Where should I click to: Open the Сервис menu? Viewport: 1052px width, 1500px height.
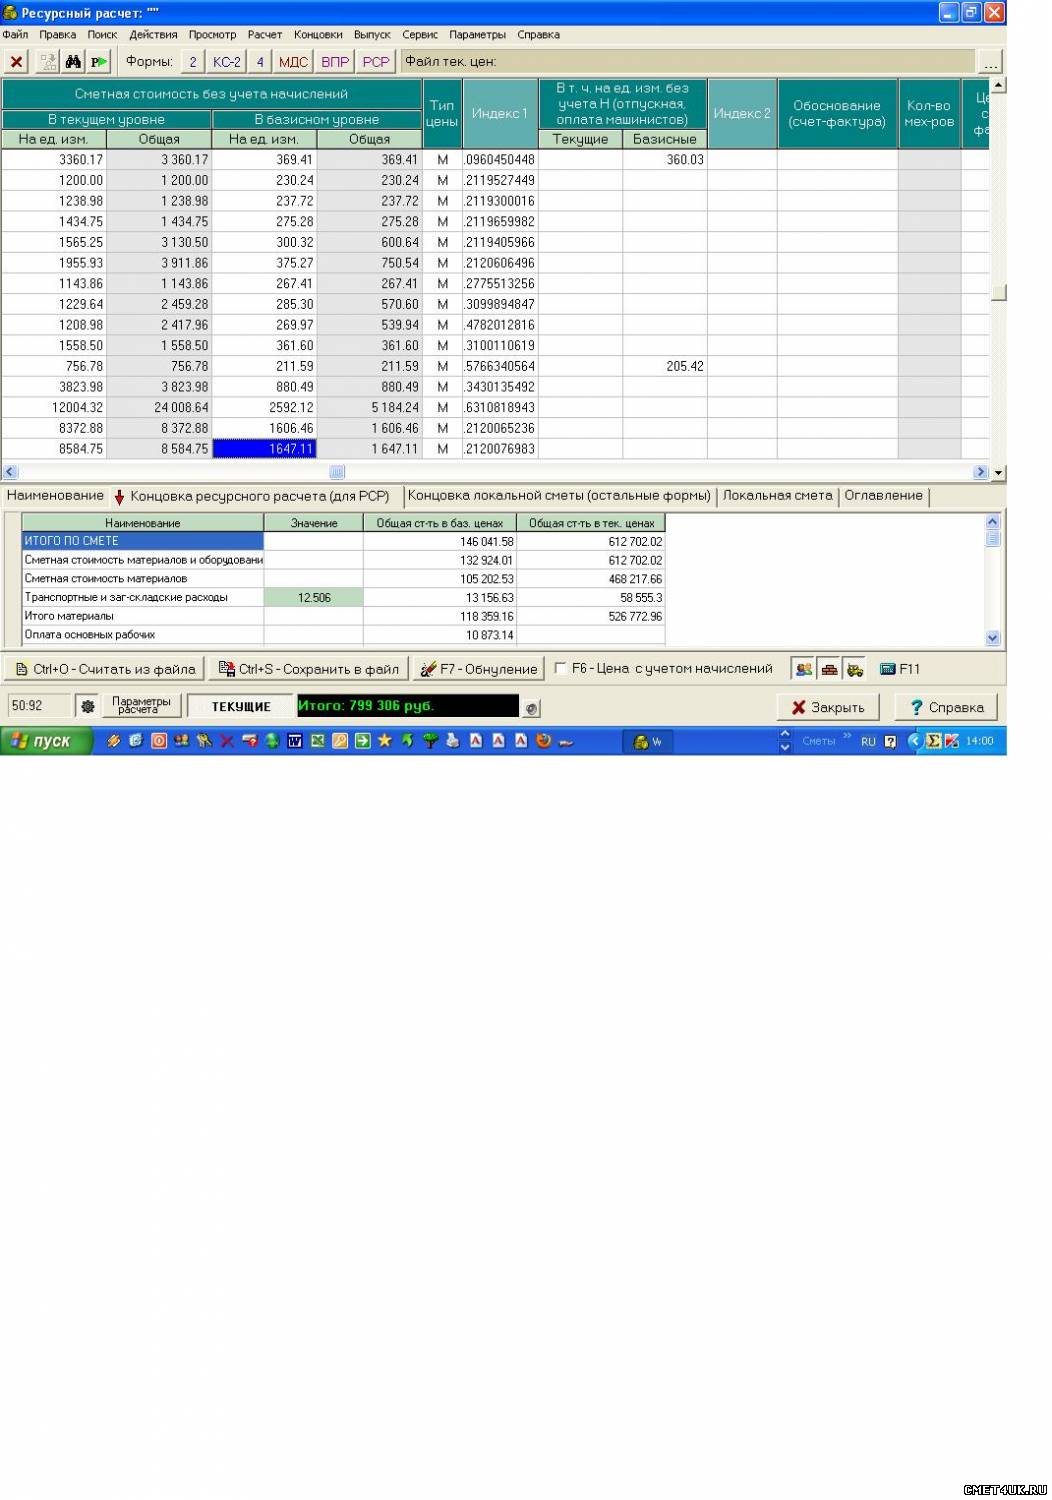[420, 34]
